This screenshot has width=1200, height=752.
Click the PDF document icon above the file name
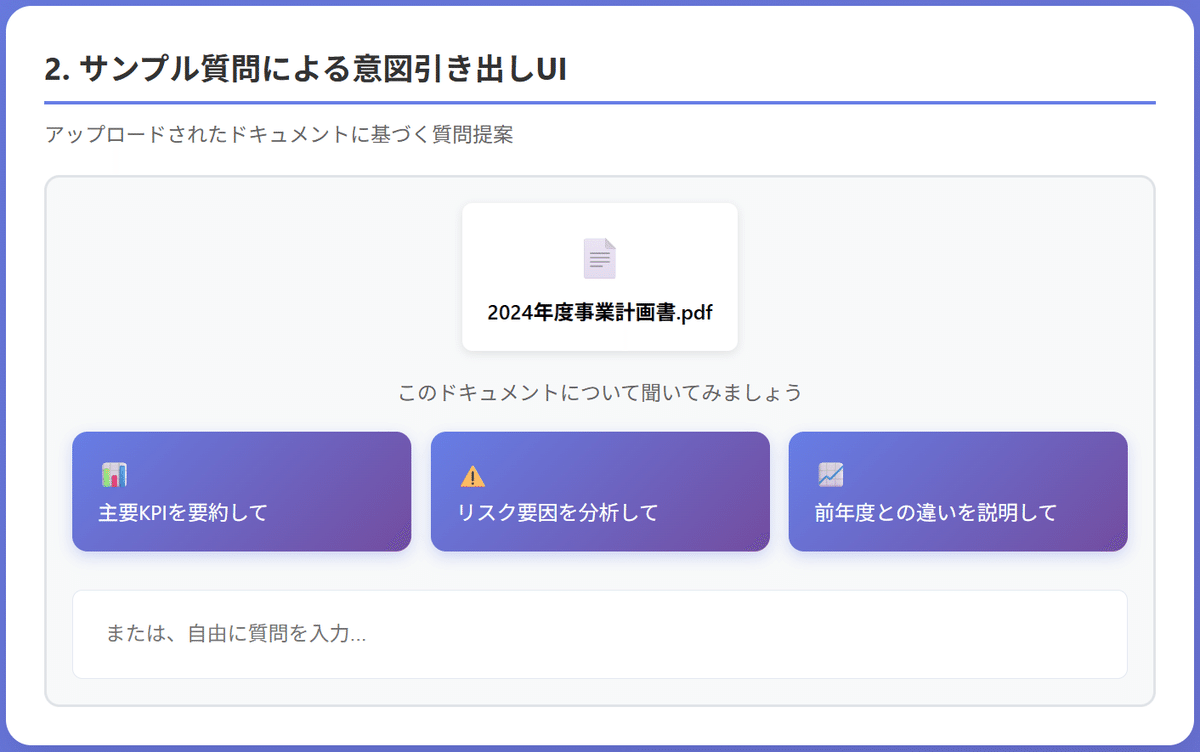(x=599, y=257)
